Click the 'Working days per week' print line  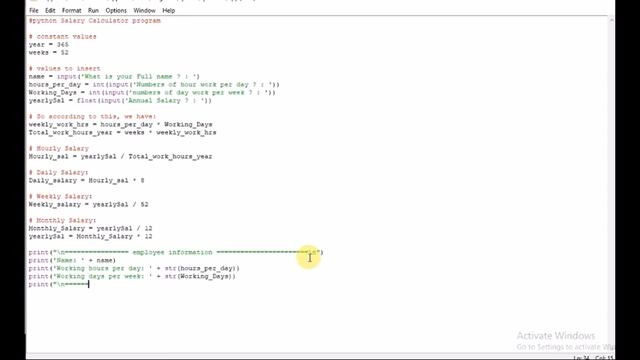(132, 276)
